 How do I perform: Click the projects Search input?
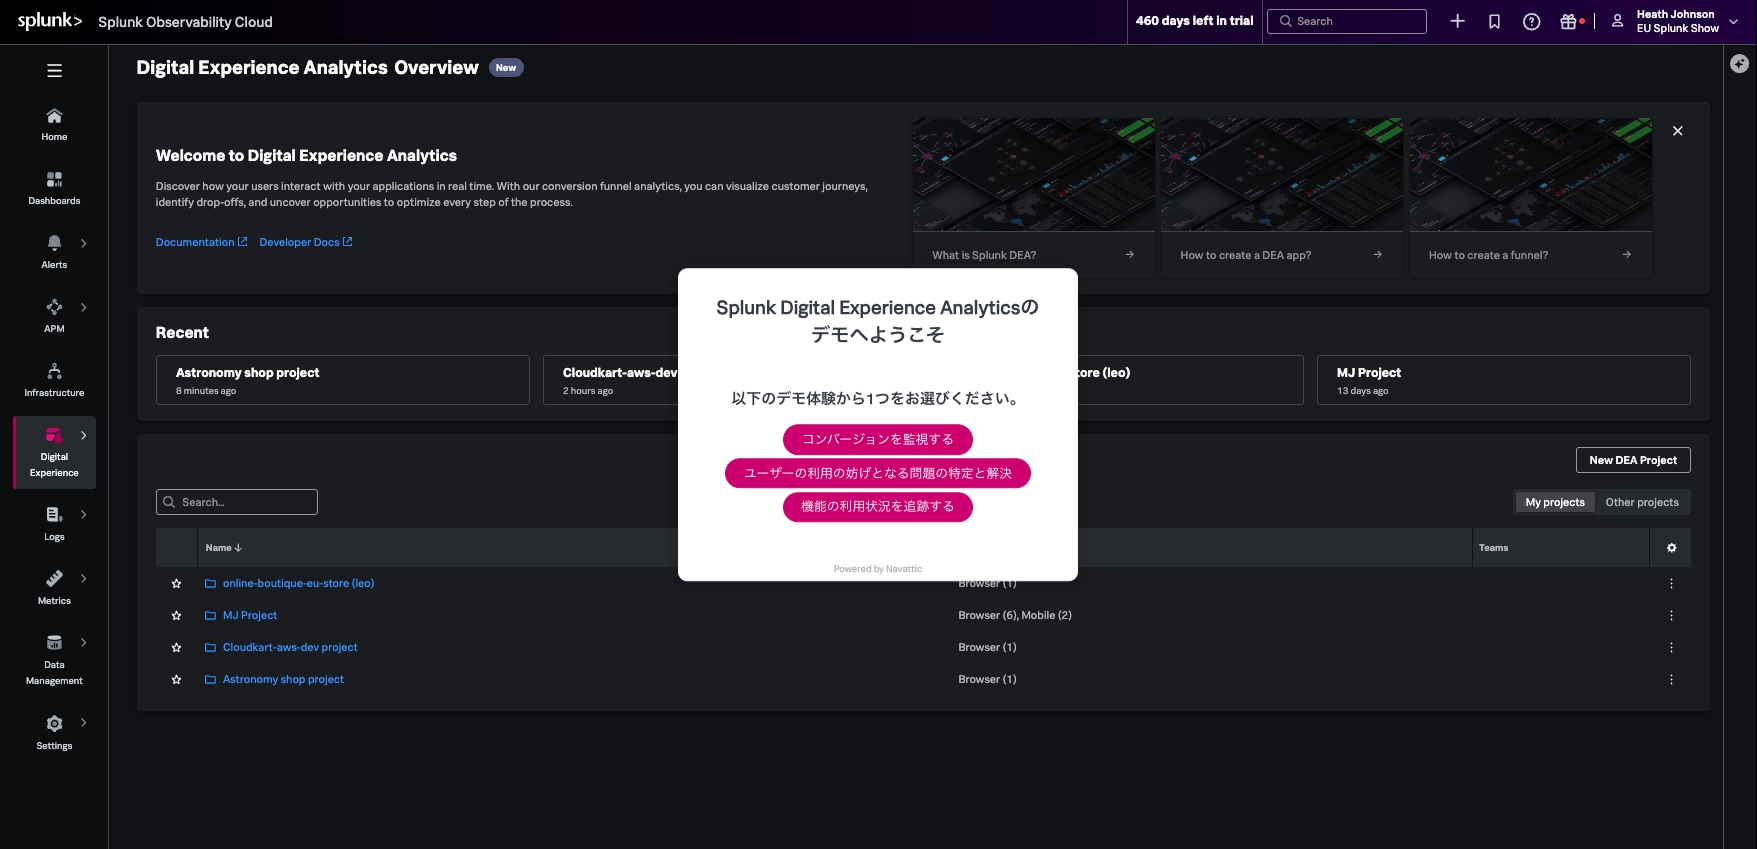pos(237,502)
